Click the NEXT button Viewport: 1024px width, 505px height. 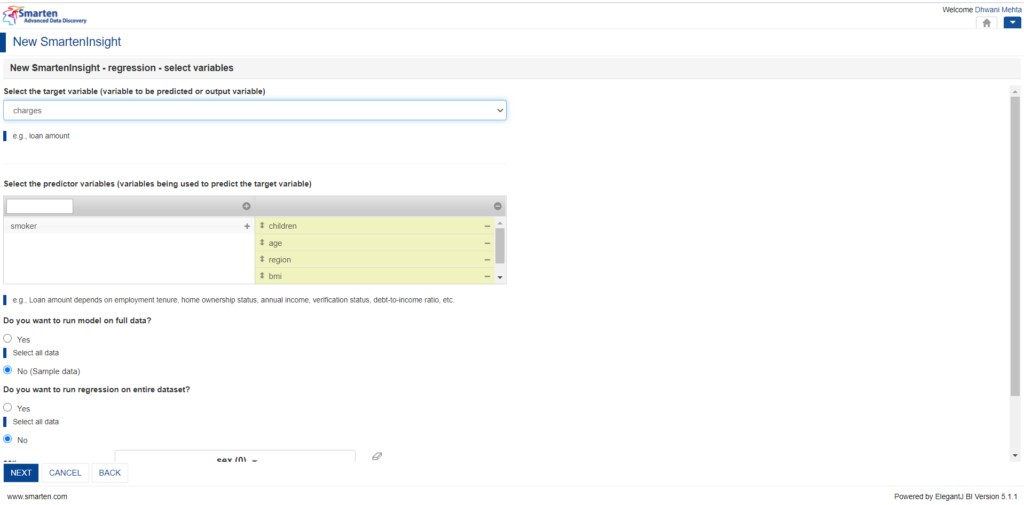[x=21, y=473]
